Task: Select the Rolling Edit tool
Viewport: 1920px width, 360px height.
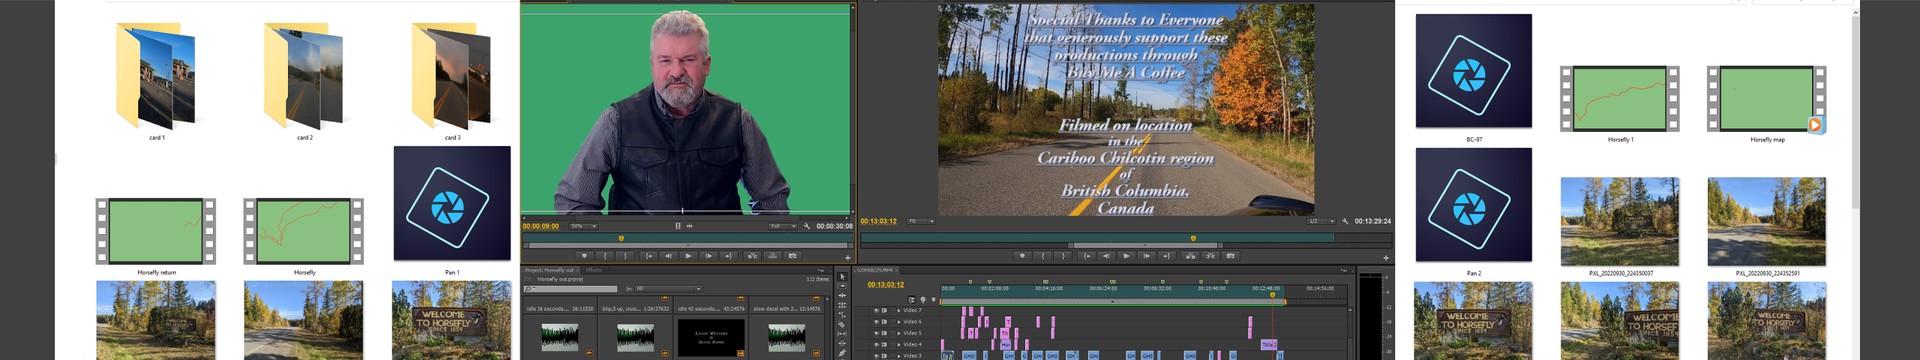Action: coord(842,305)
